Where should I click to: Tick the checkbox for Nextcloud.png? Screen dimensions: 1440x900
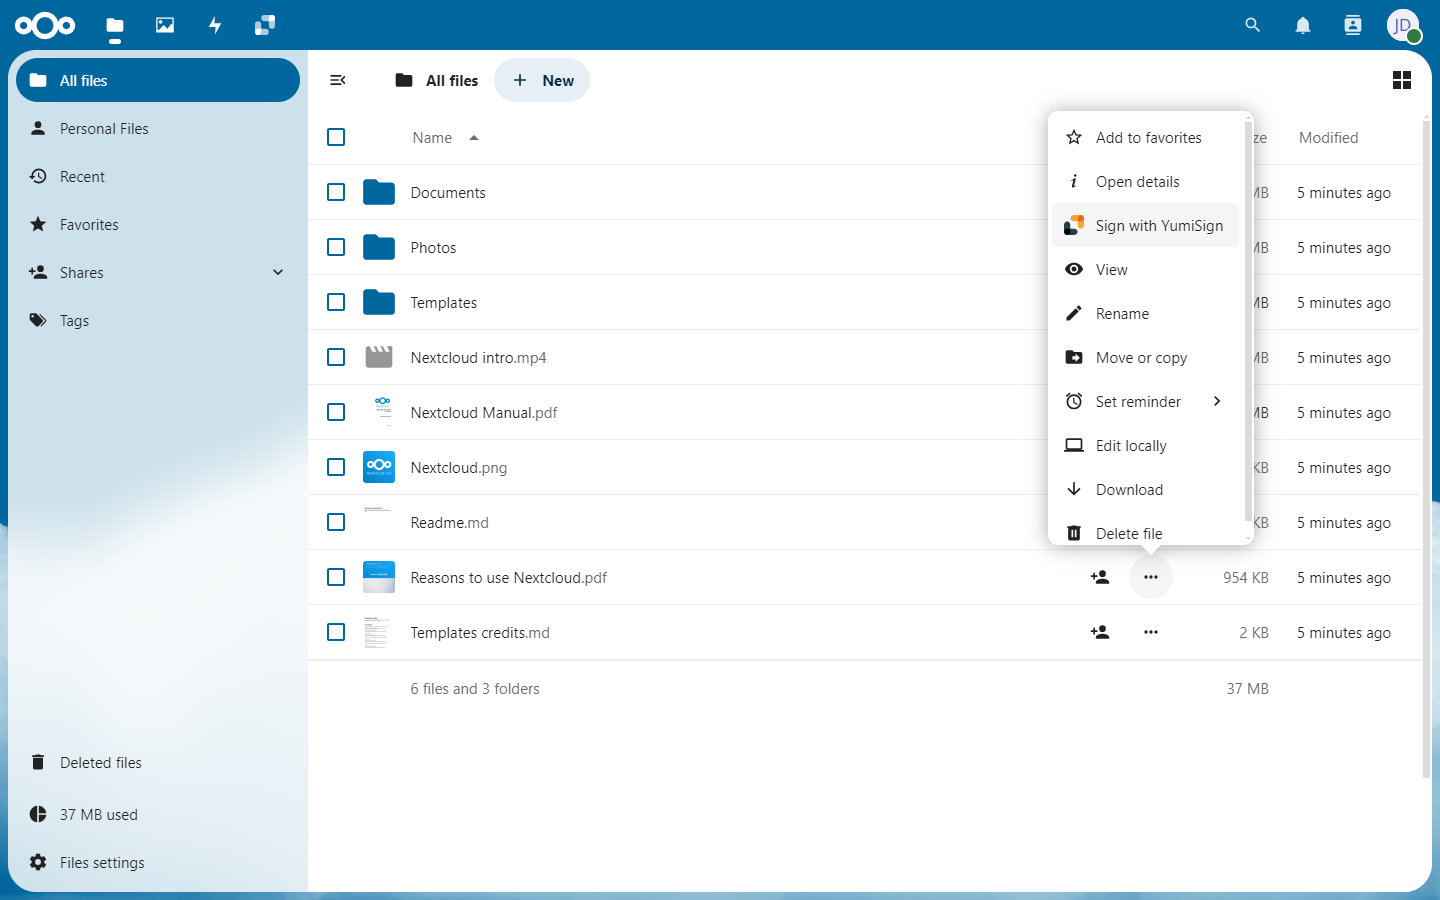pos(336,467)
